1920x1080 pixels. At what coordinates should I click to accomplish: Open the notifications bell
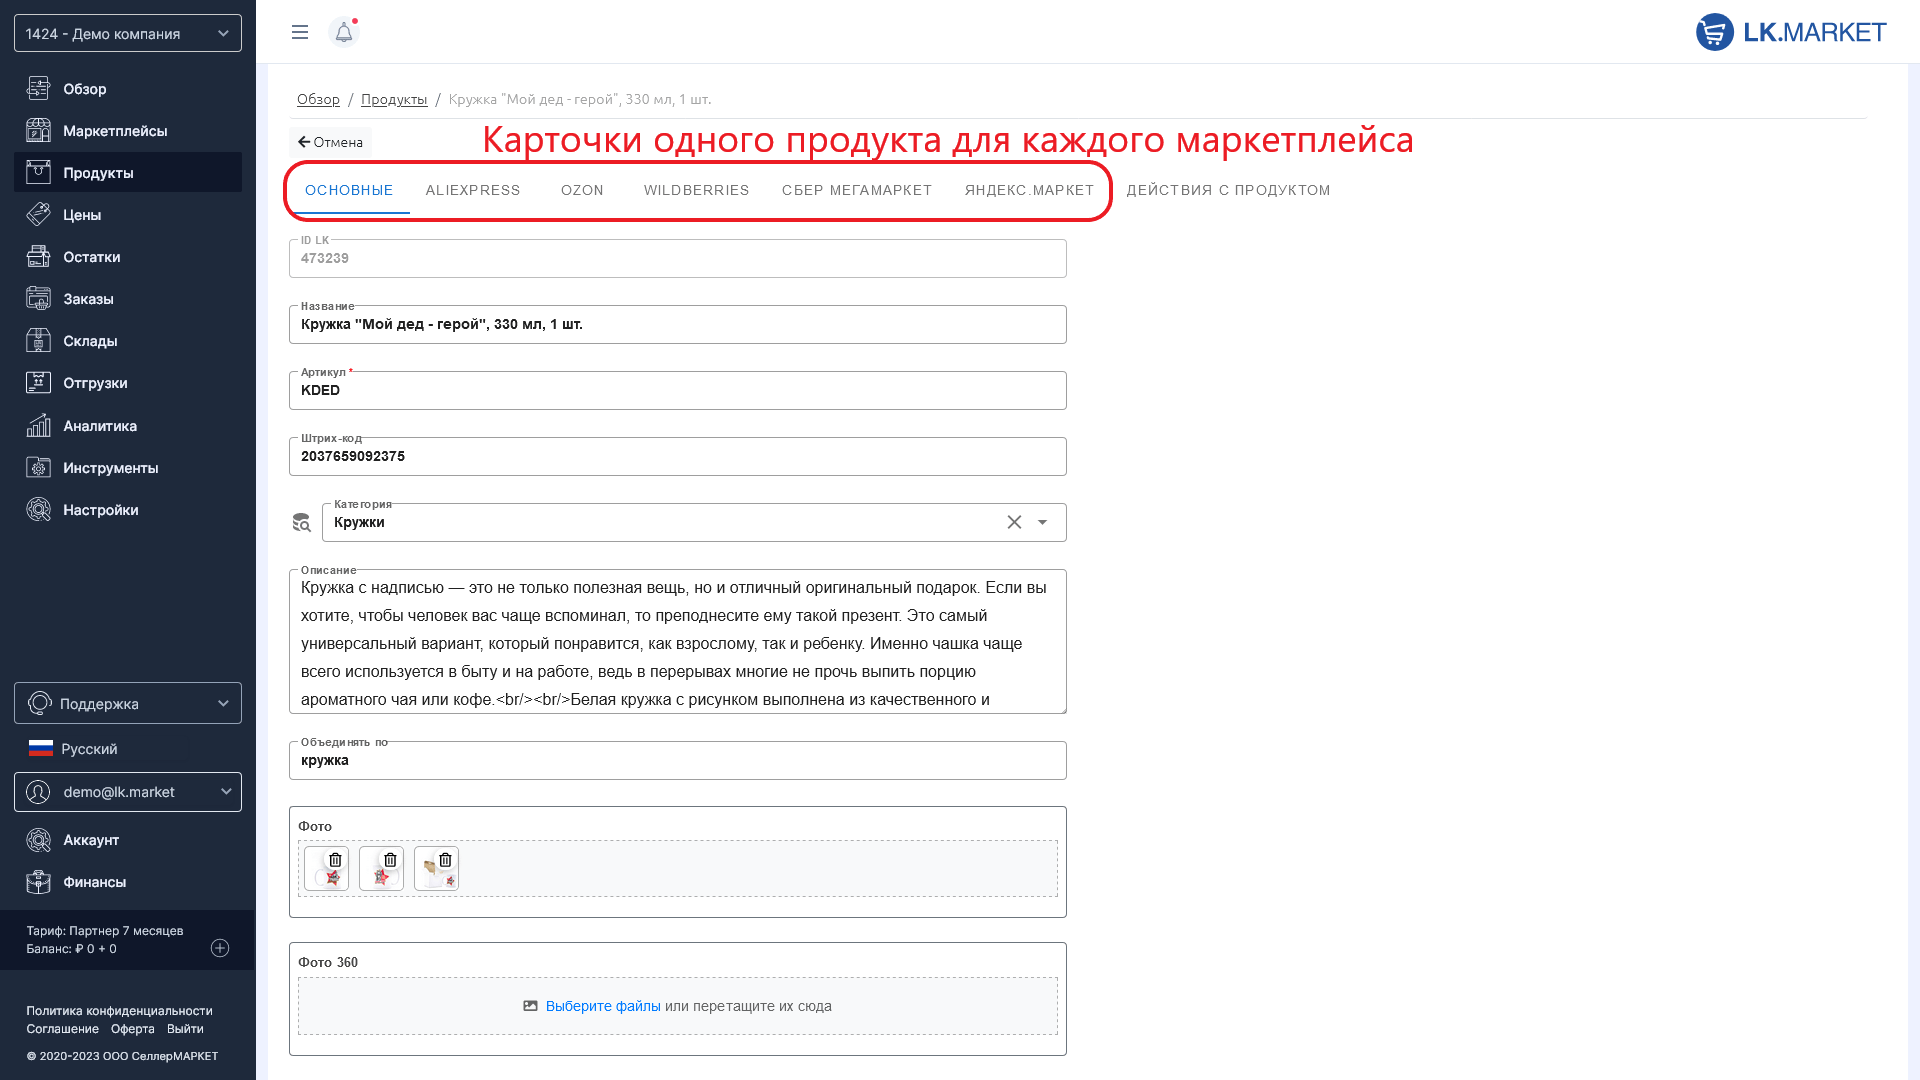pyautogui.click(x=344, y=32)
